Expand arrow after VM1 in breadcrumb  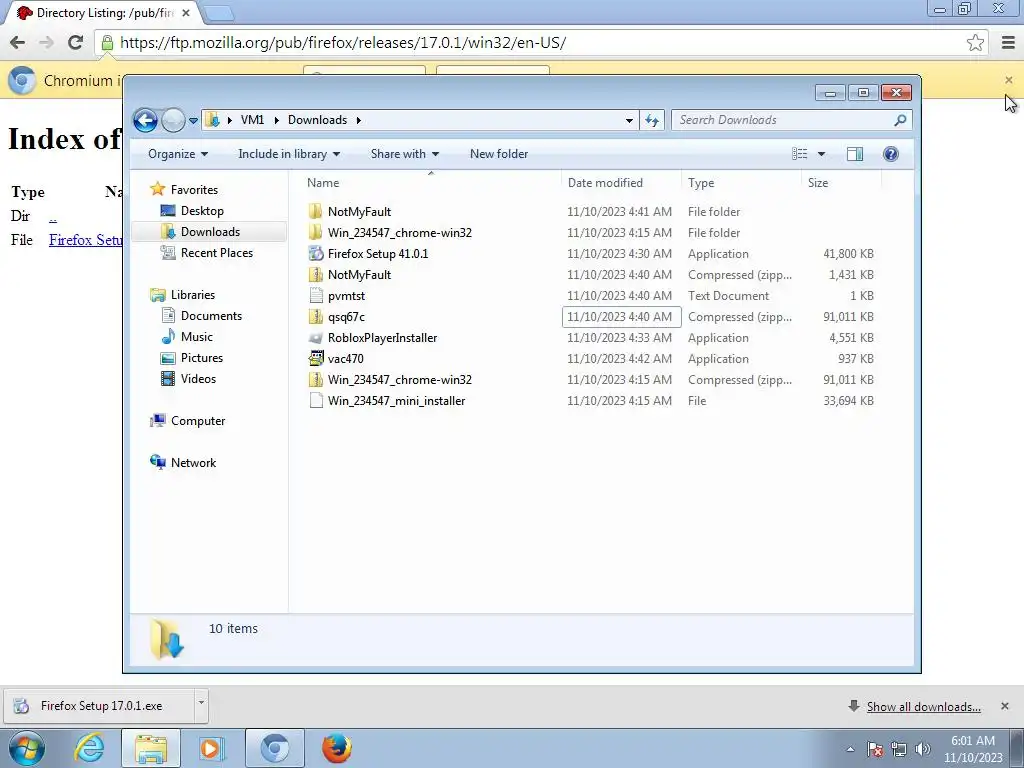[276, 120]
